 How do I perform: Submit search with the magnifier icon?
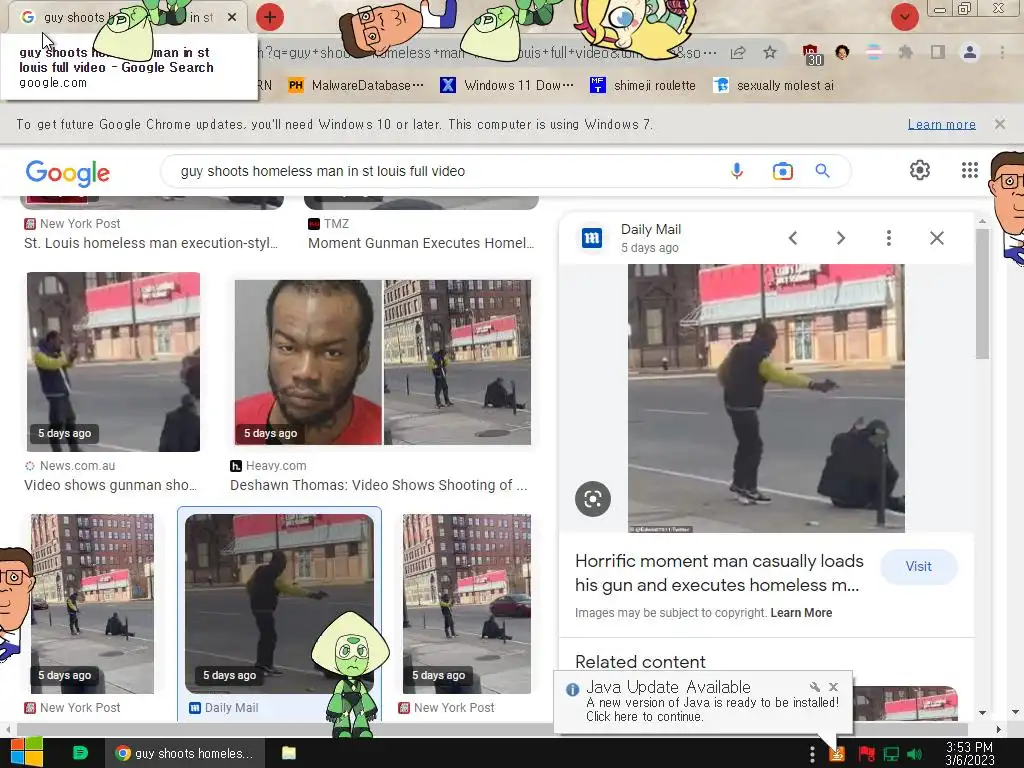pos(822,171)
